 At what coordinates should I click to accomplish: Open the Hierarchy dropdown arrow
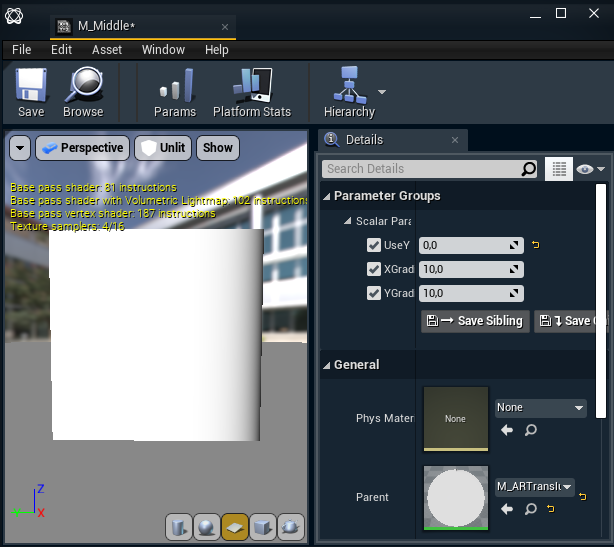tap(382, 91)
